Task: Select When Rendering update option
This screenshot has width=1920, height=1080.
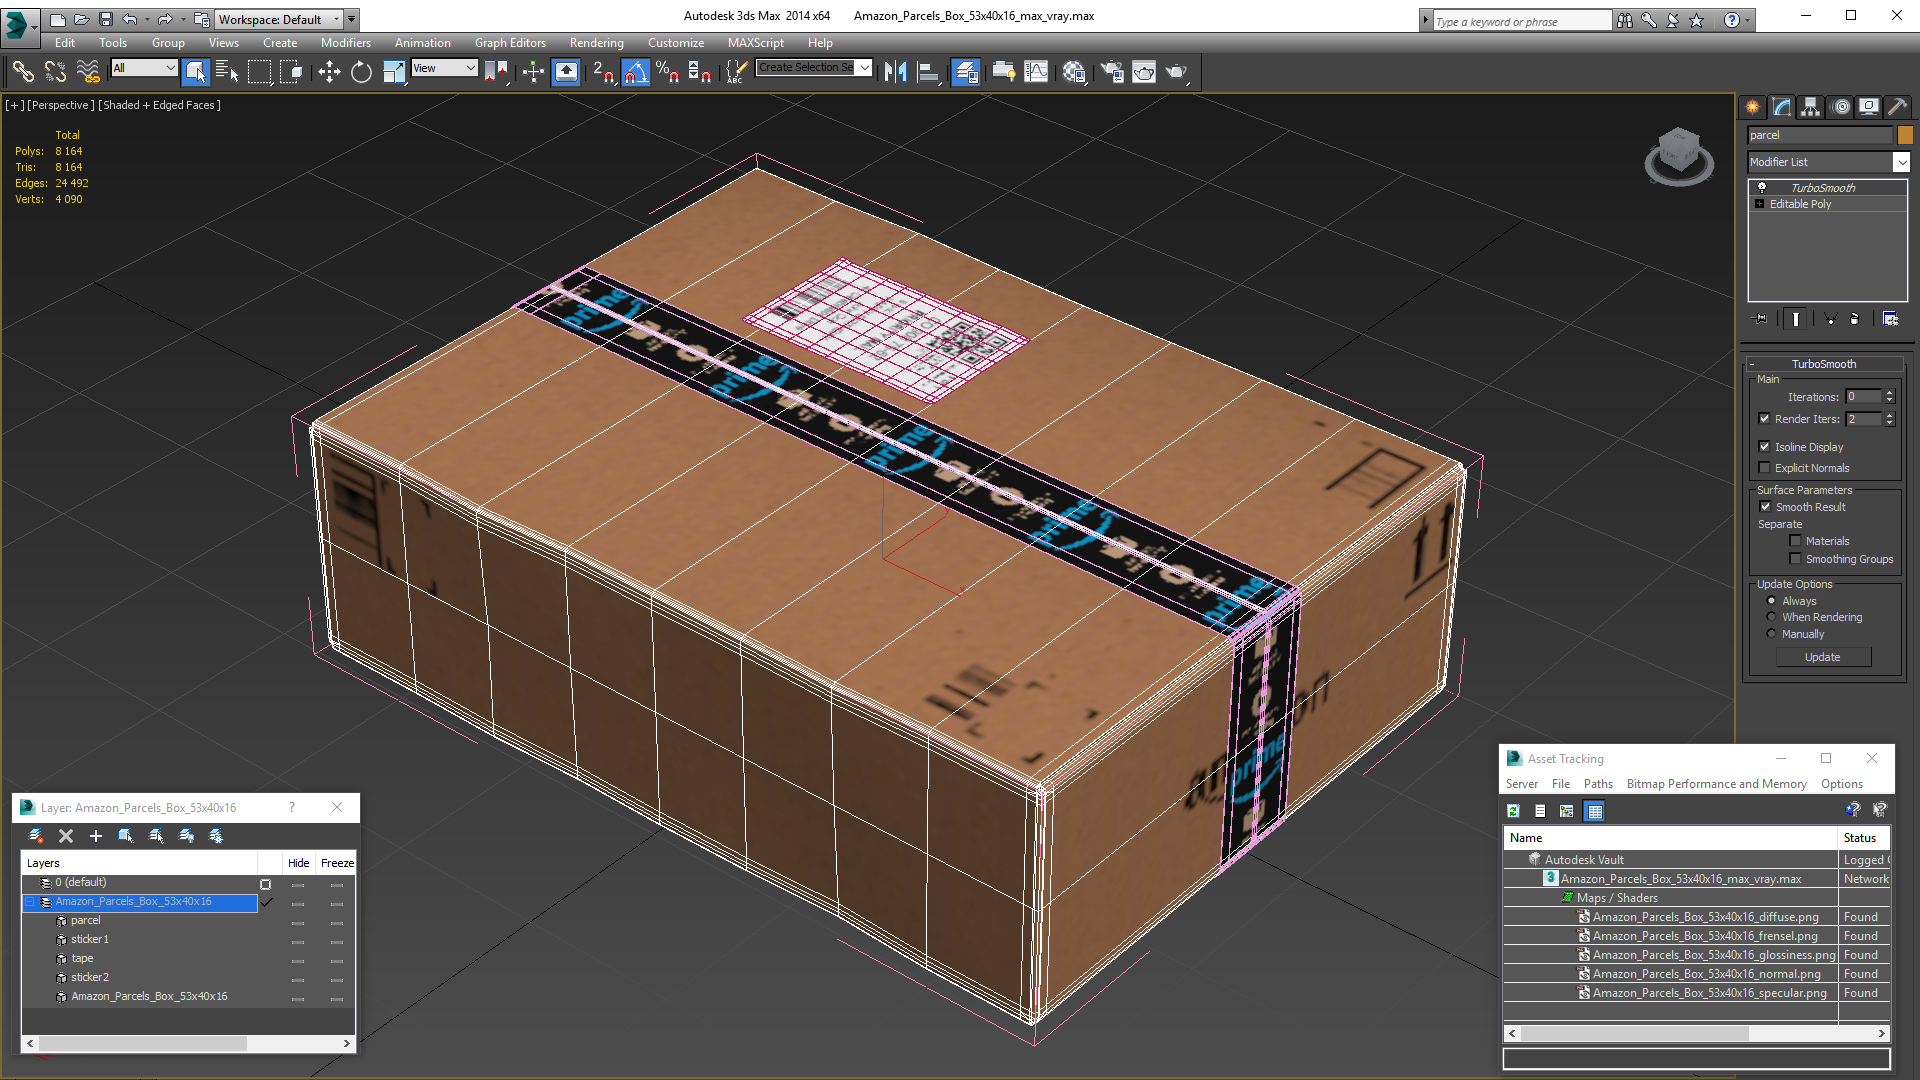Action: (1772, 617)
